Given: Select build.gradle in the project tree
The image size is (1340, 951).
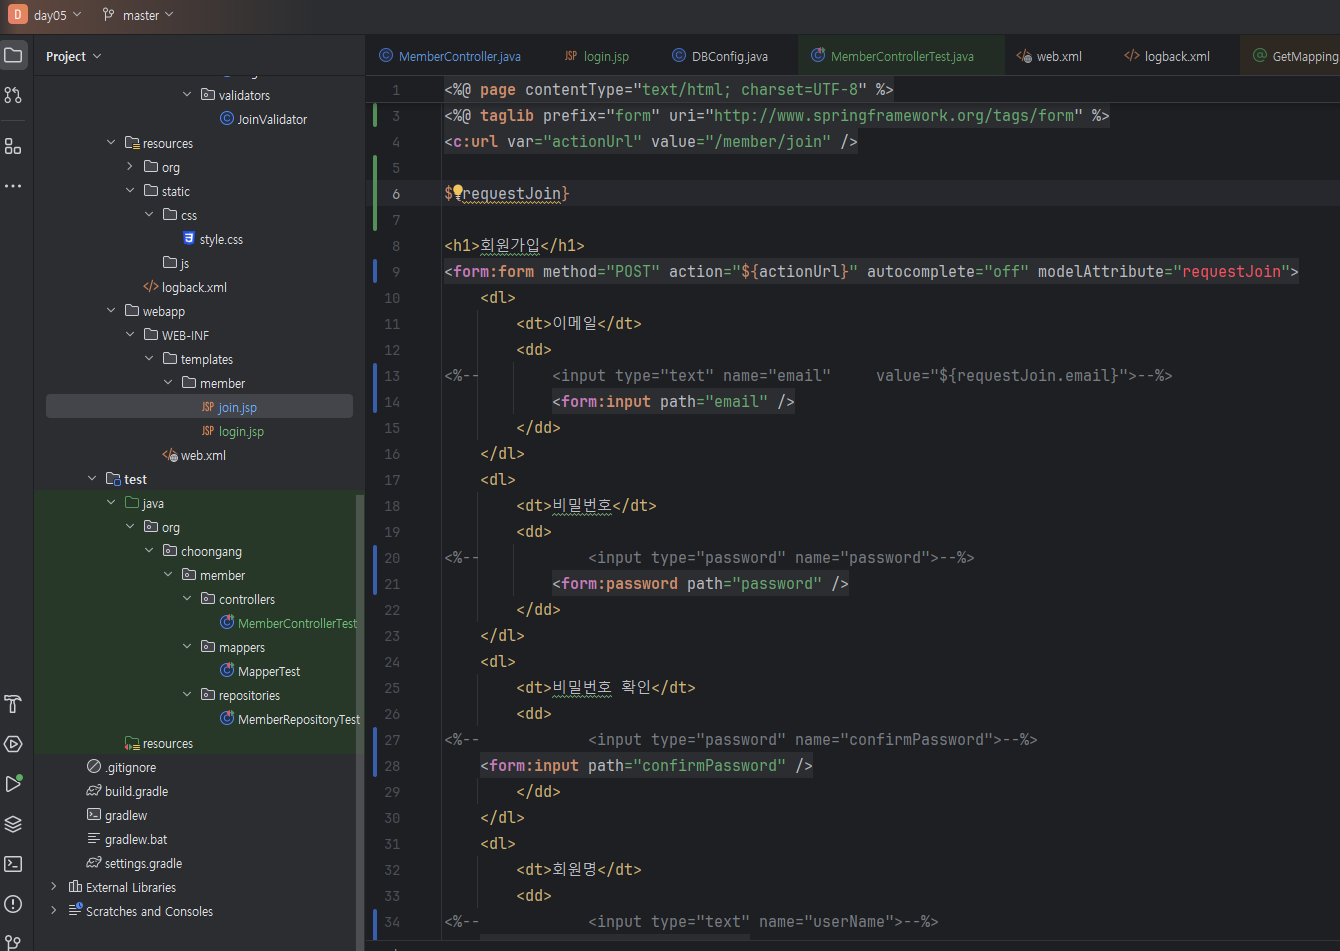Looking at the screenshot, I should point(136,791).
